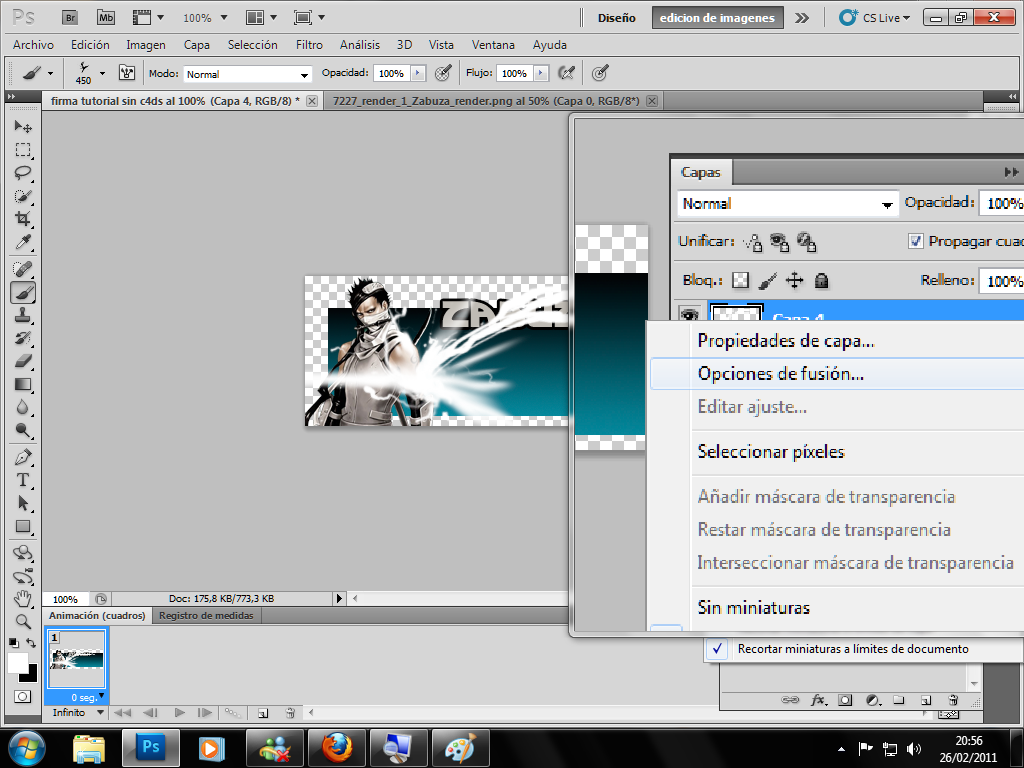This screenshot has width=1024, height=768.
Task: Select the Move tool
Action: [23, 126]
